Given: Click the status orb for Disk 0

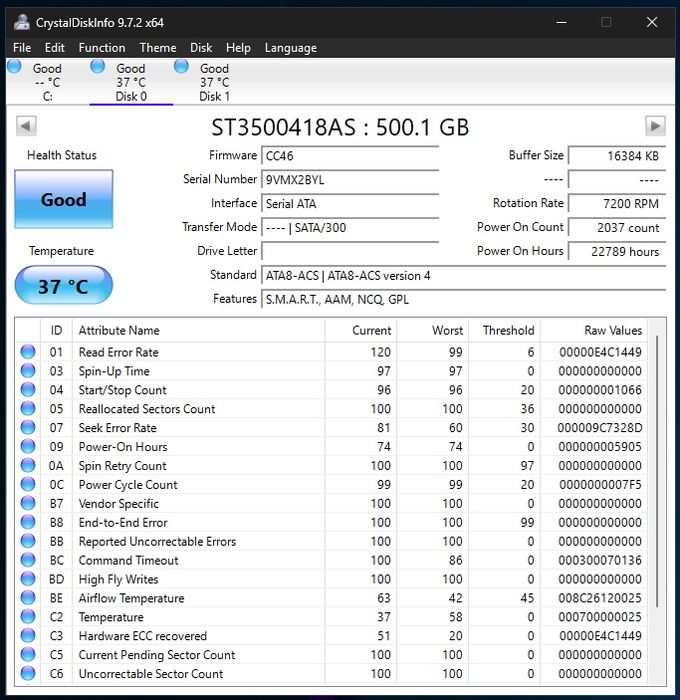Looking at the screenshot, I should coord(98,67).
